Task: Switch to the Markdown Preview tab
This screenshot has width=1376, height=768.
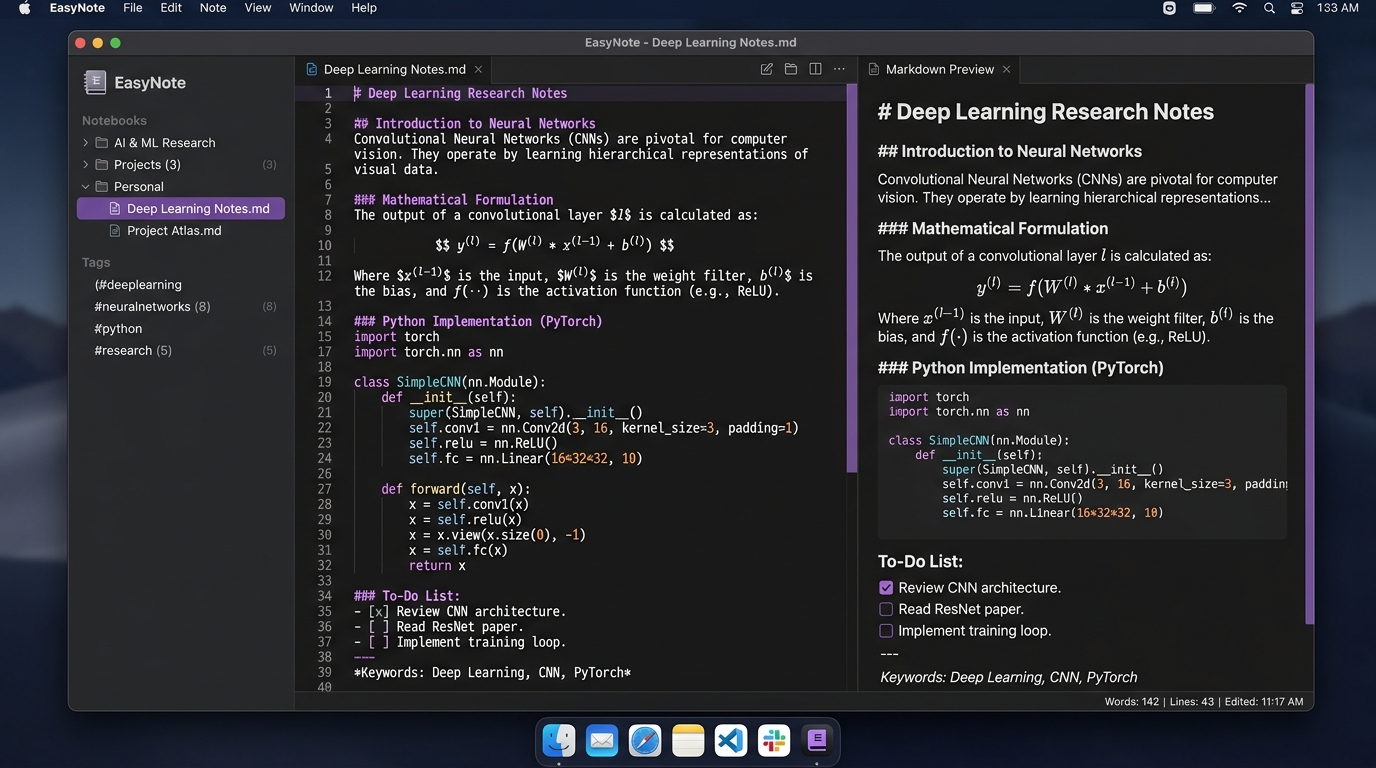Action: [939, 69]
